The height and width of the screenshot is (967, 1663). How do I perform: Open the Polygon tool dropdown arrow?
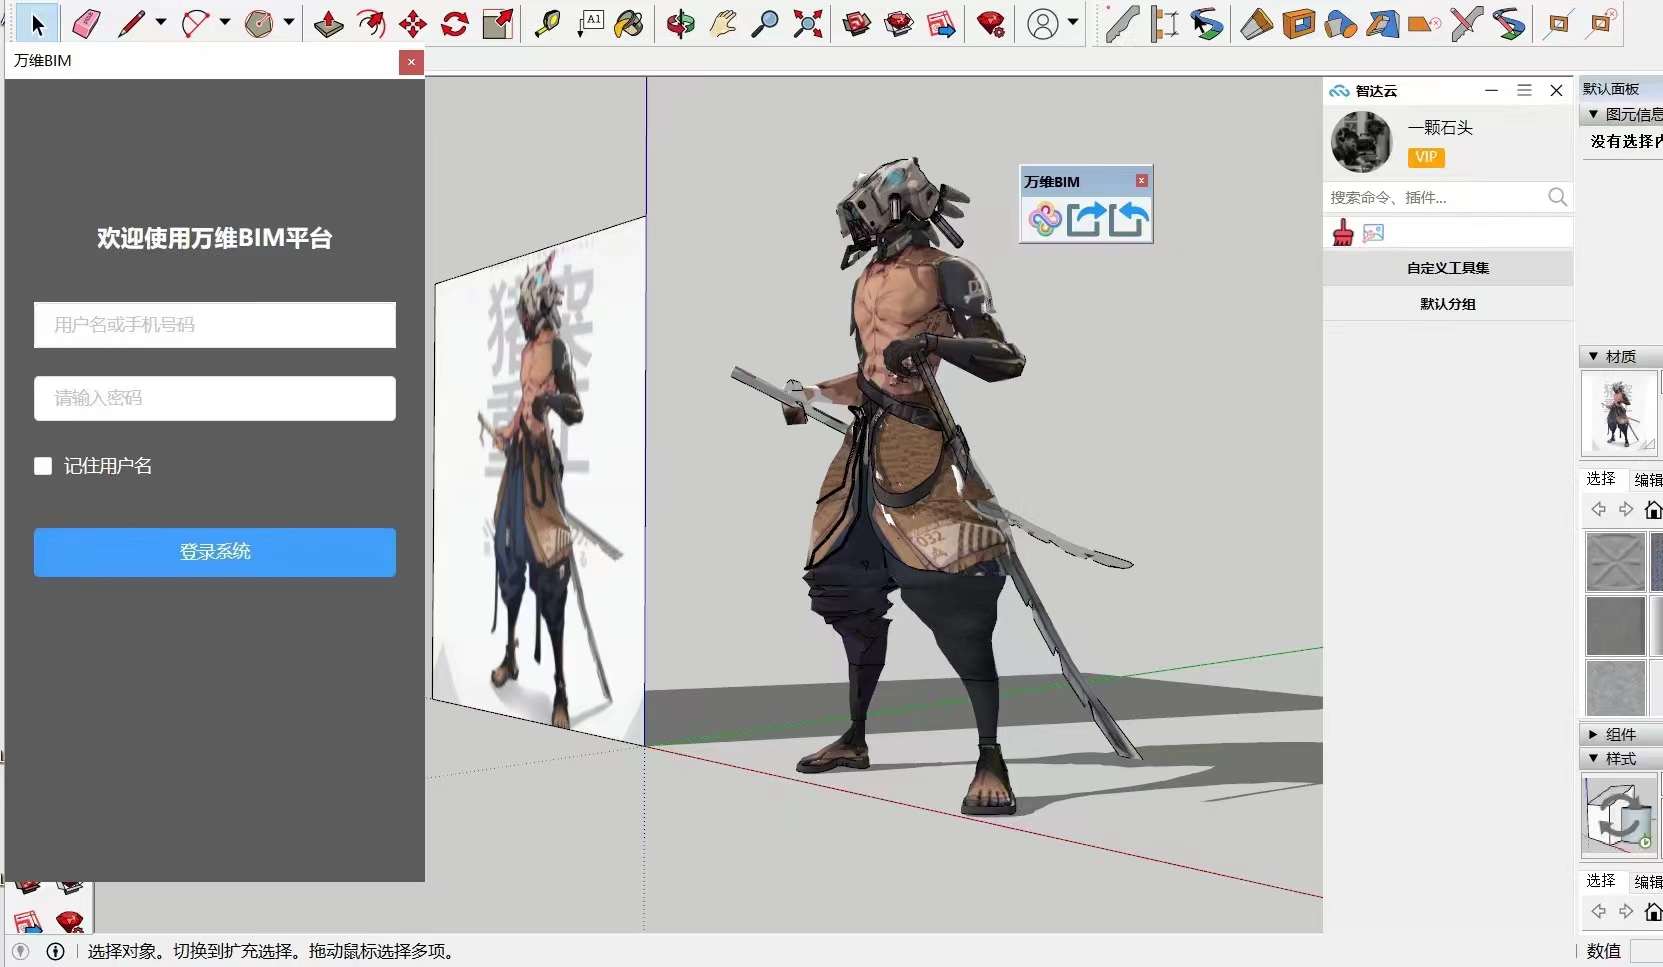click(289, 22)
